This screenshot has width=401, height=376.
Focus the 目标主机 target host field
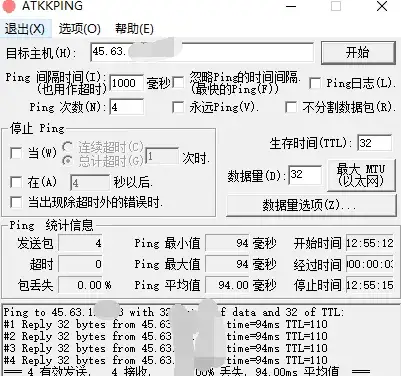(x=202, y=52)
